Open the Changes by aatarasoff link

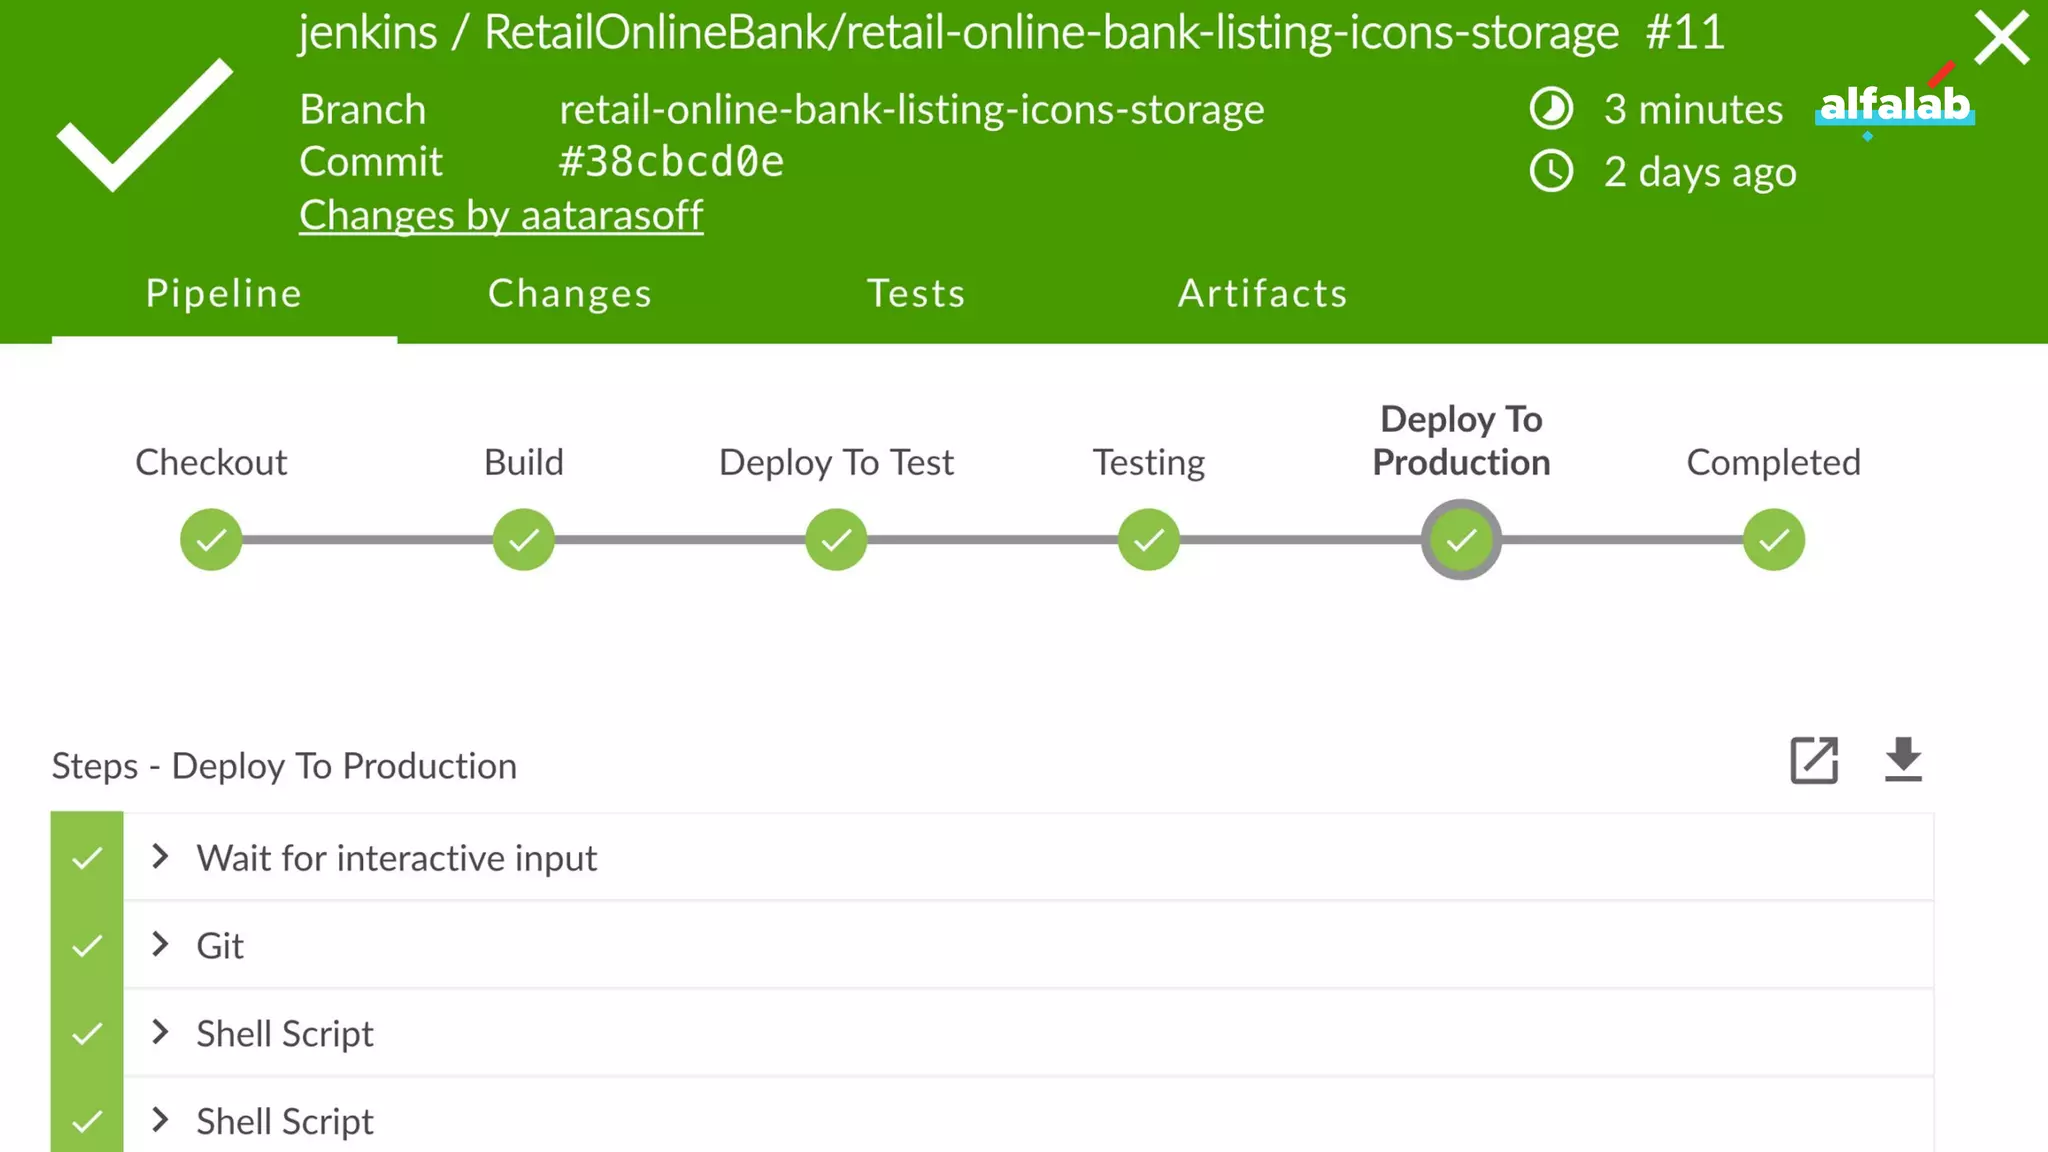tap(501, 215)
